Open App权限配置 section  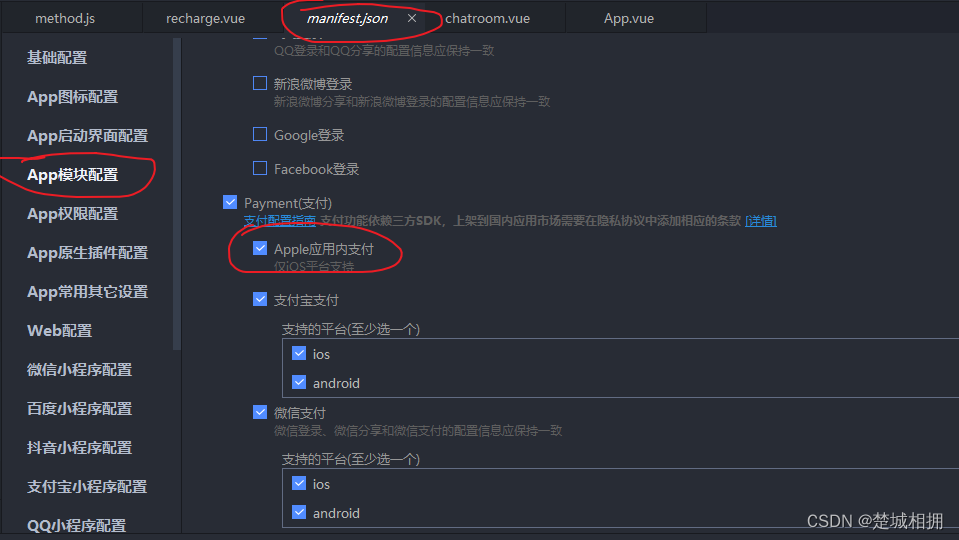(x=73, y=213)
